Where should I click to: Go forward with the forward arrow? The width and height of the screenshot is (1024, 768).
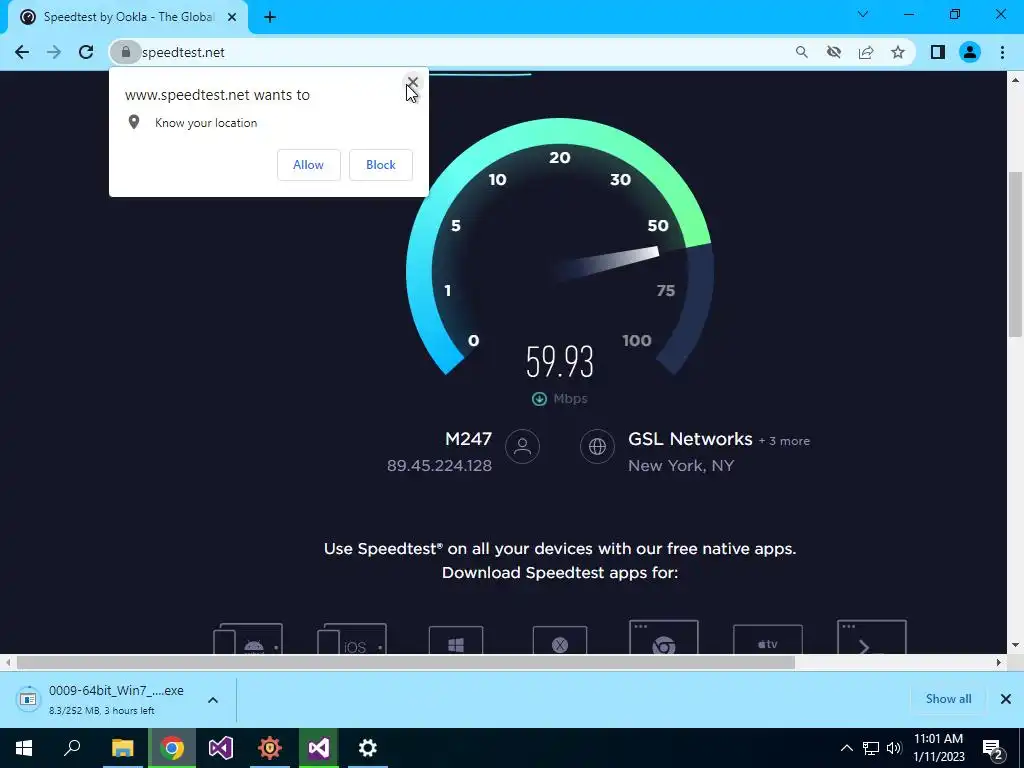pos(54,52)
